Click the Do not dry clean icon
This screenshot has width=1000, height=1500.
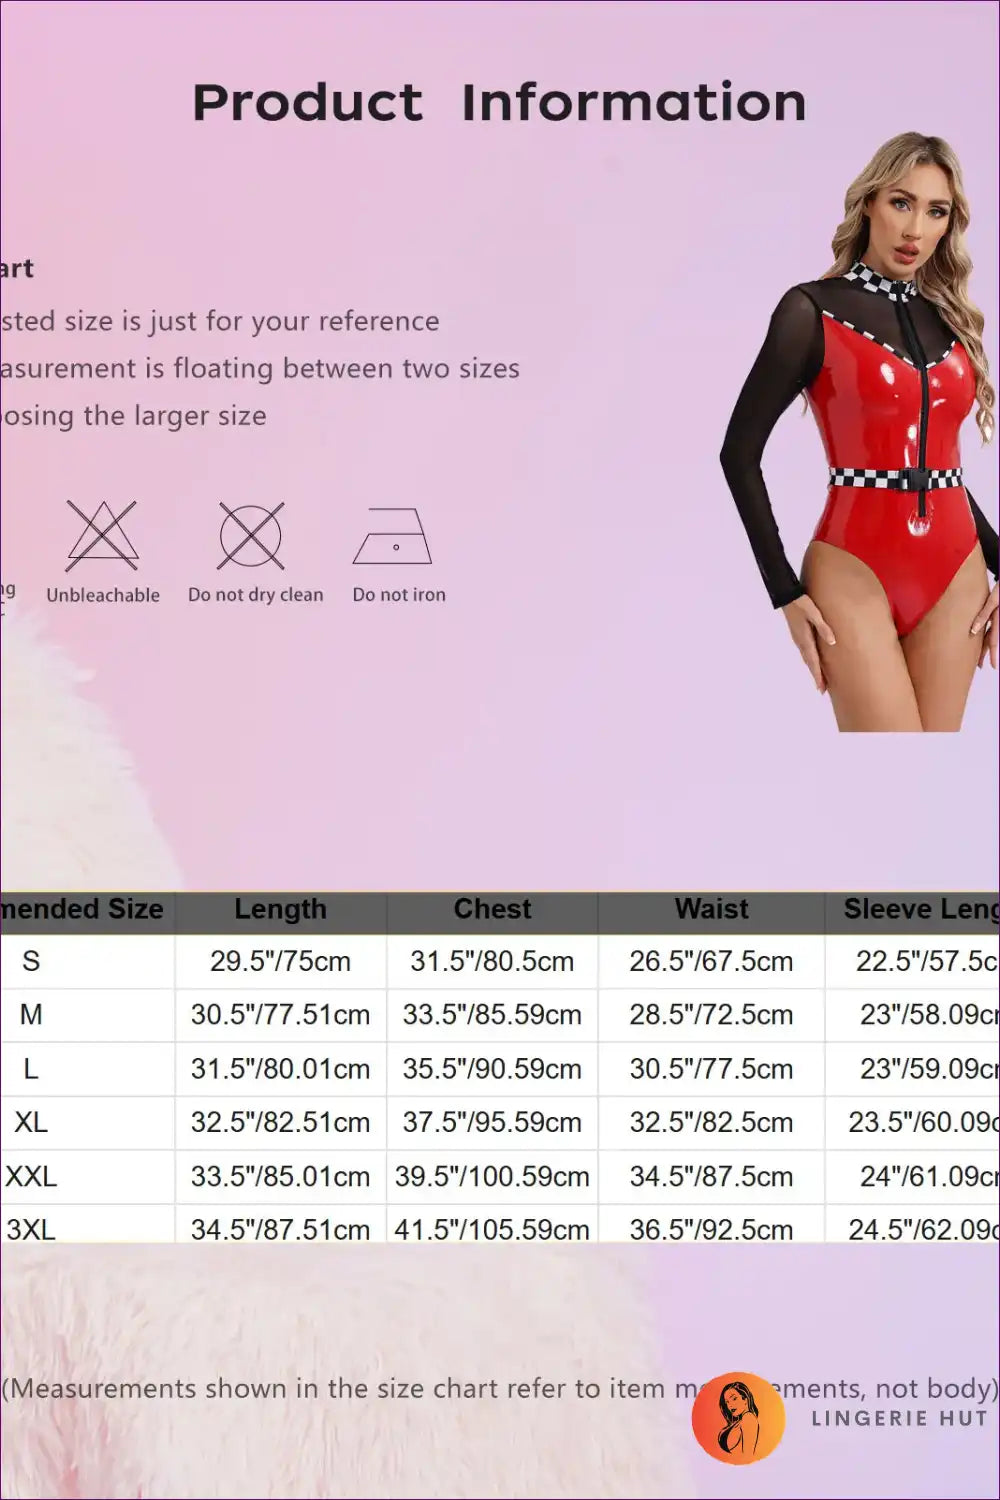pos(251,536)
